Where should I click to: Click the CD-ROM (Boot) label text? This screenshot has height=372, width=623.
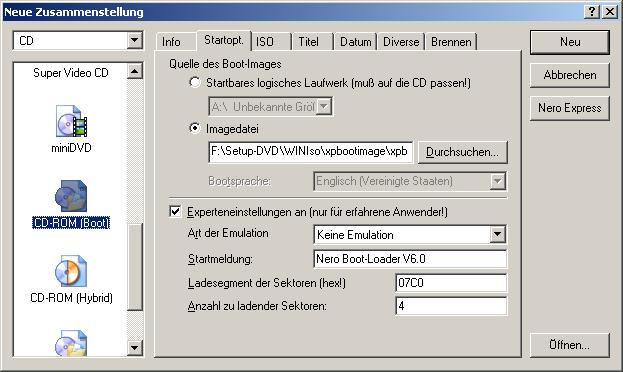point(71,223)
